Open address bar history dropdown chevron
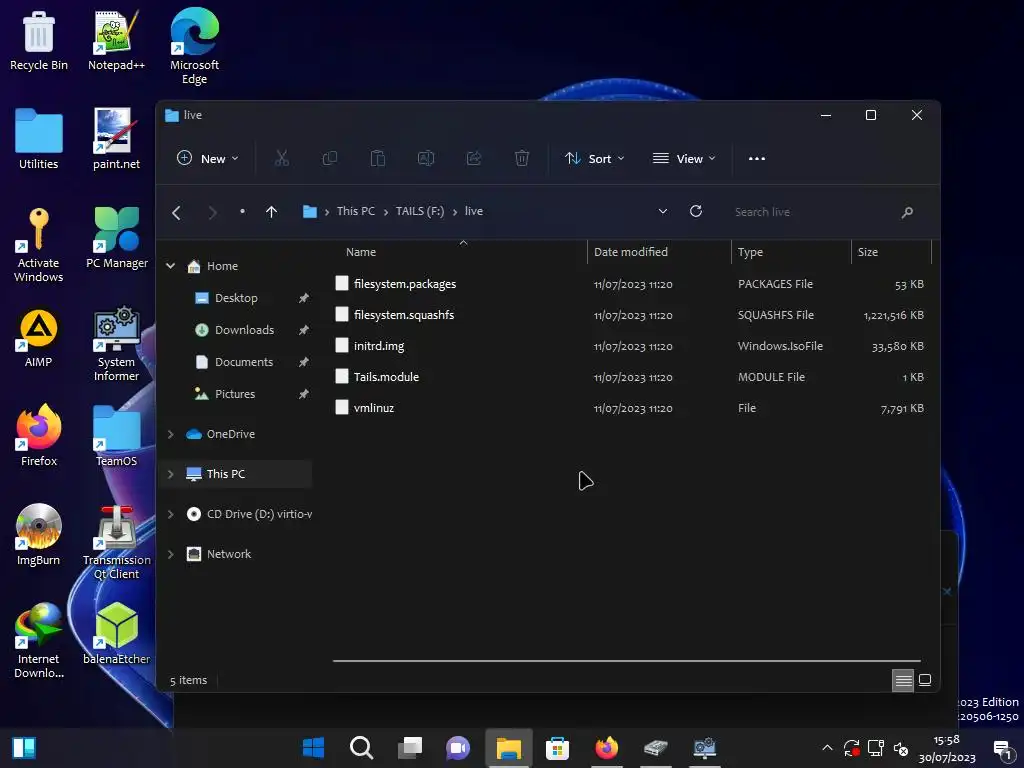This screenshot has width=1024, height=768. click(x=662, y=212)
